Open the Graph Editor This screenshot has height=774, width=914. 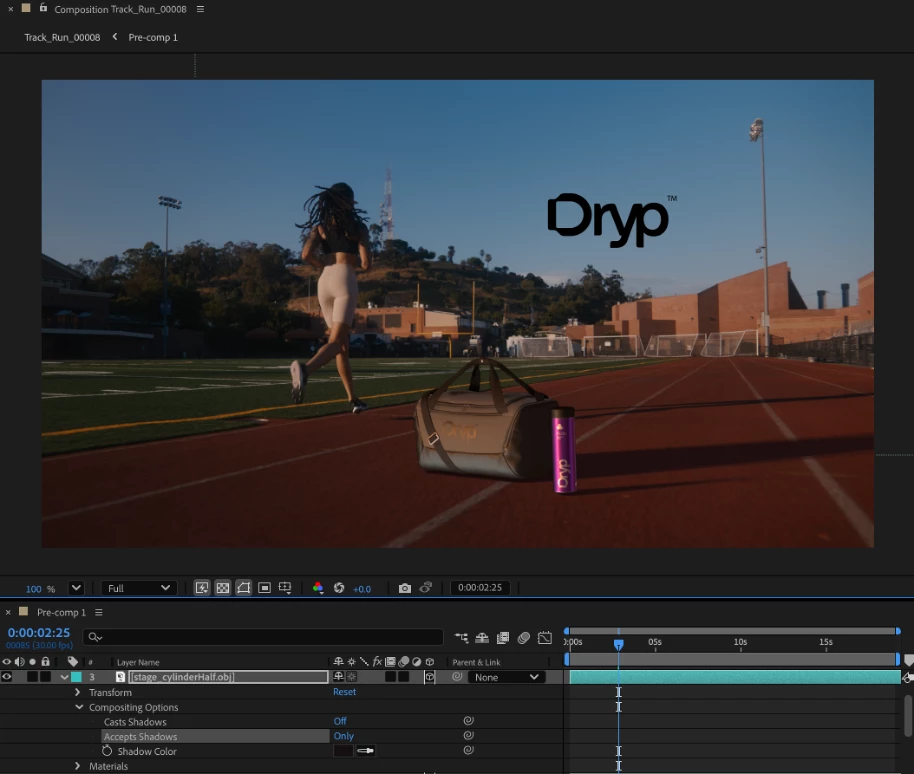[x=544, y=638]
